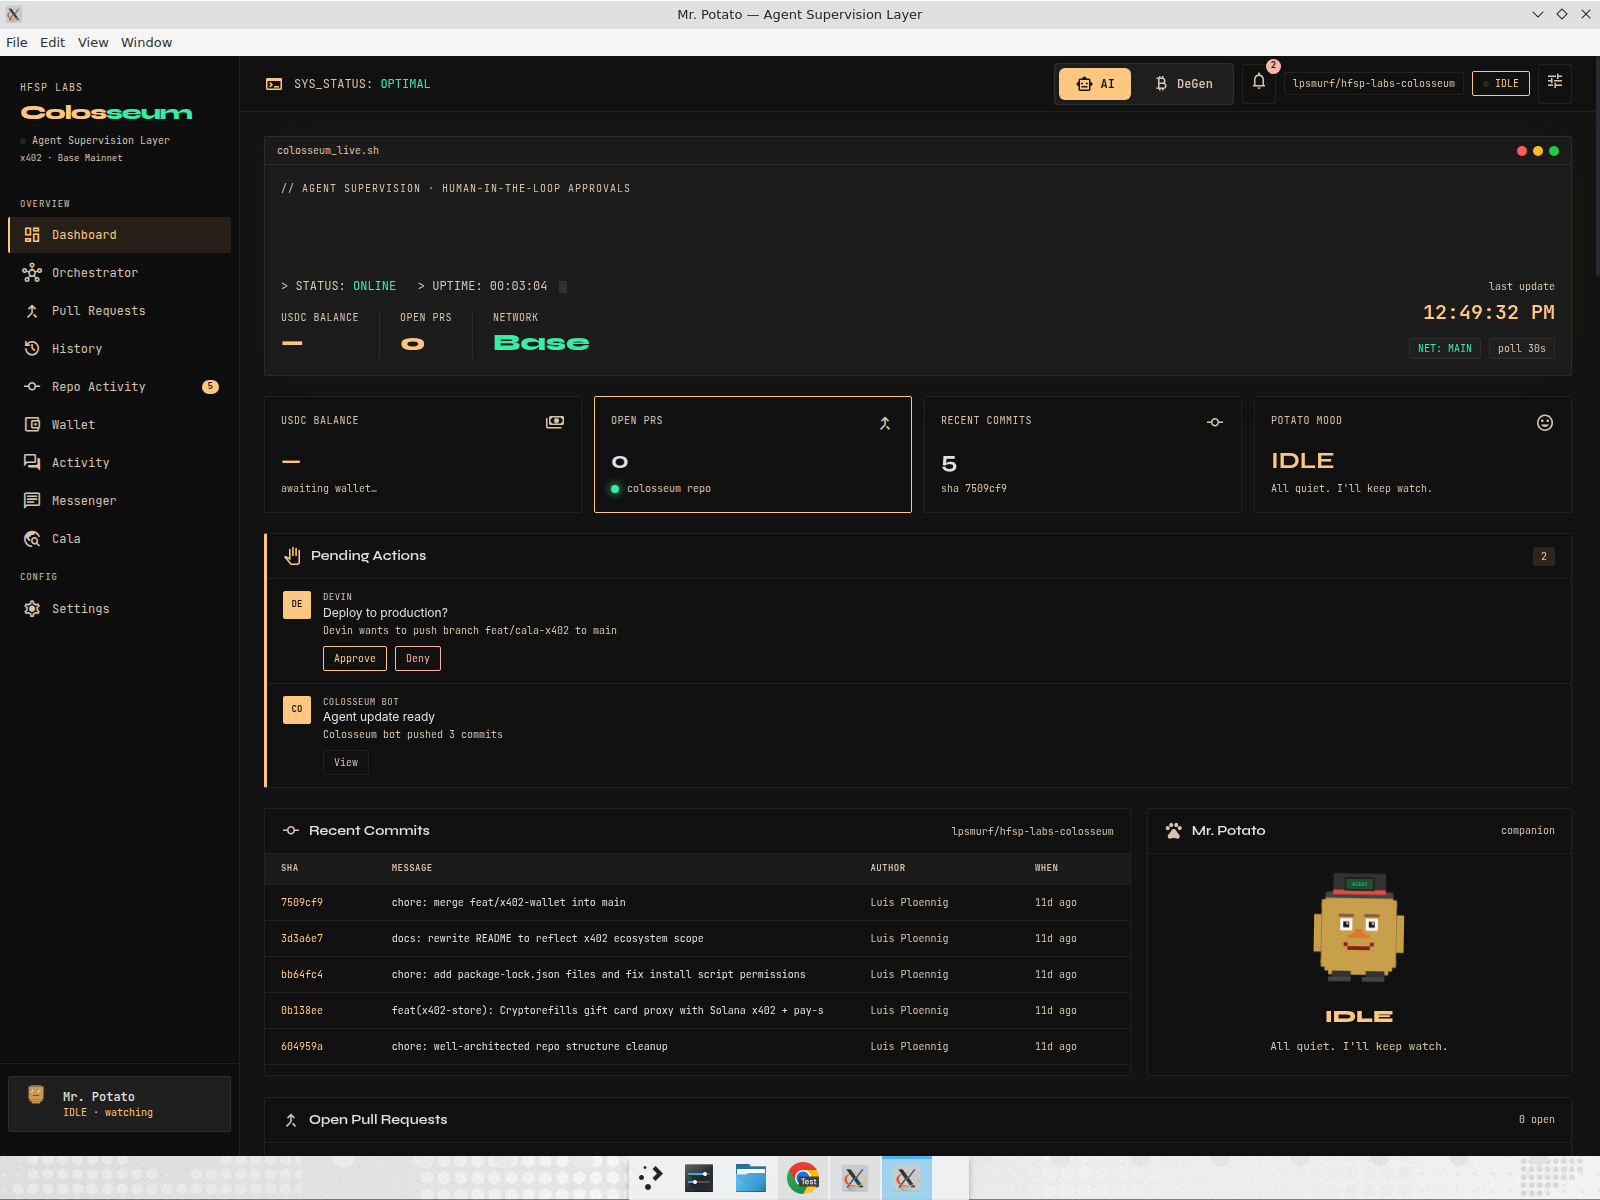Click the DE avatar for Devin
Image resolution: width=1600 pixels, height=1200 pixels.
pos(297,605)
